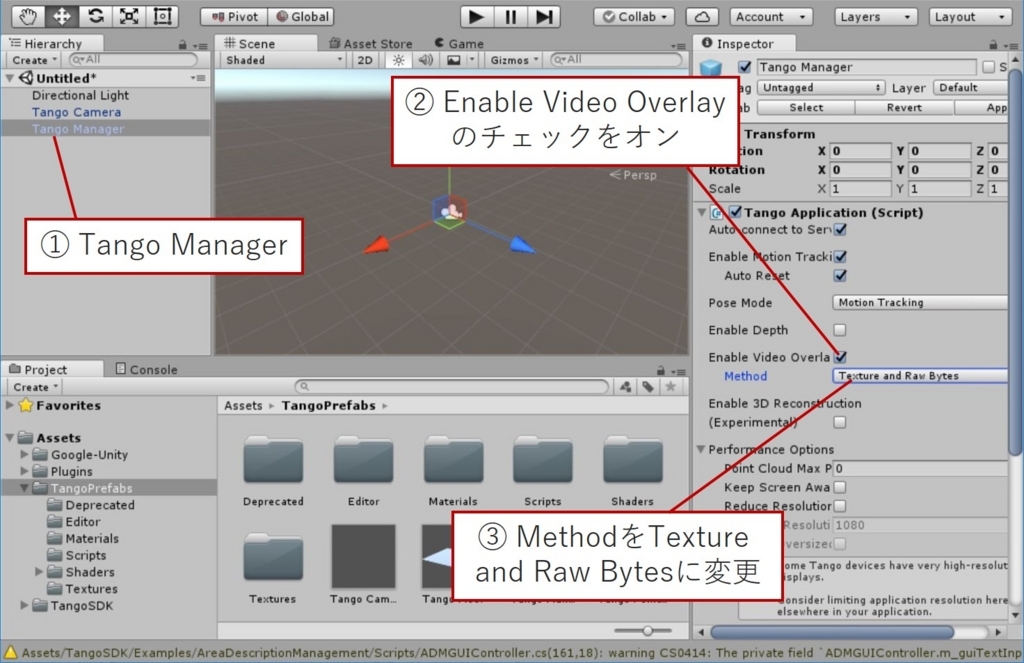1024x663 pixels.
Task: Toggle Global handle rotation
Action: [302, 16]
